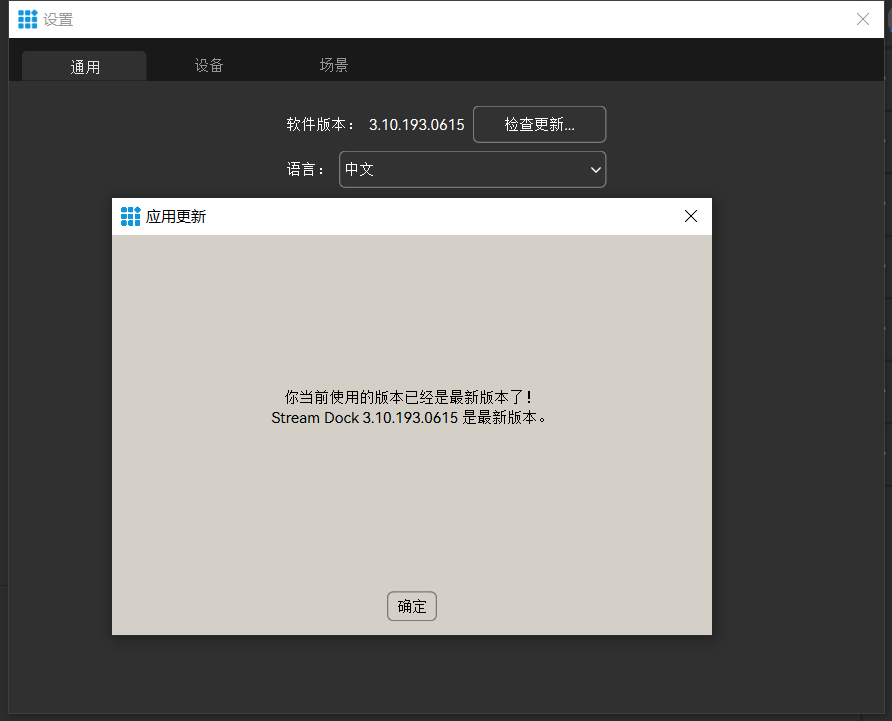Open the 语言 dropdown showing 中文
Image resolution: width=892 pixels, height=721 pixels.
tap(472, 169)
